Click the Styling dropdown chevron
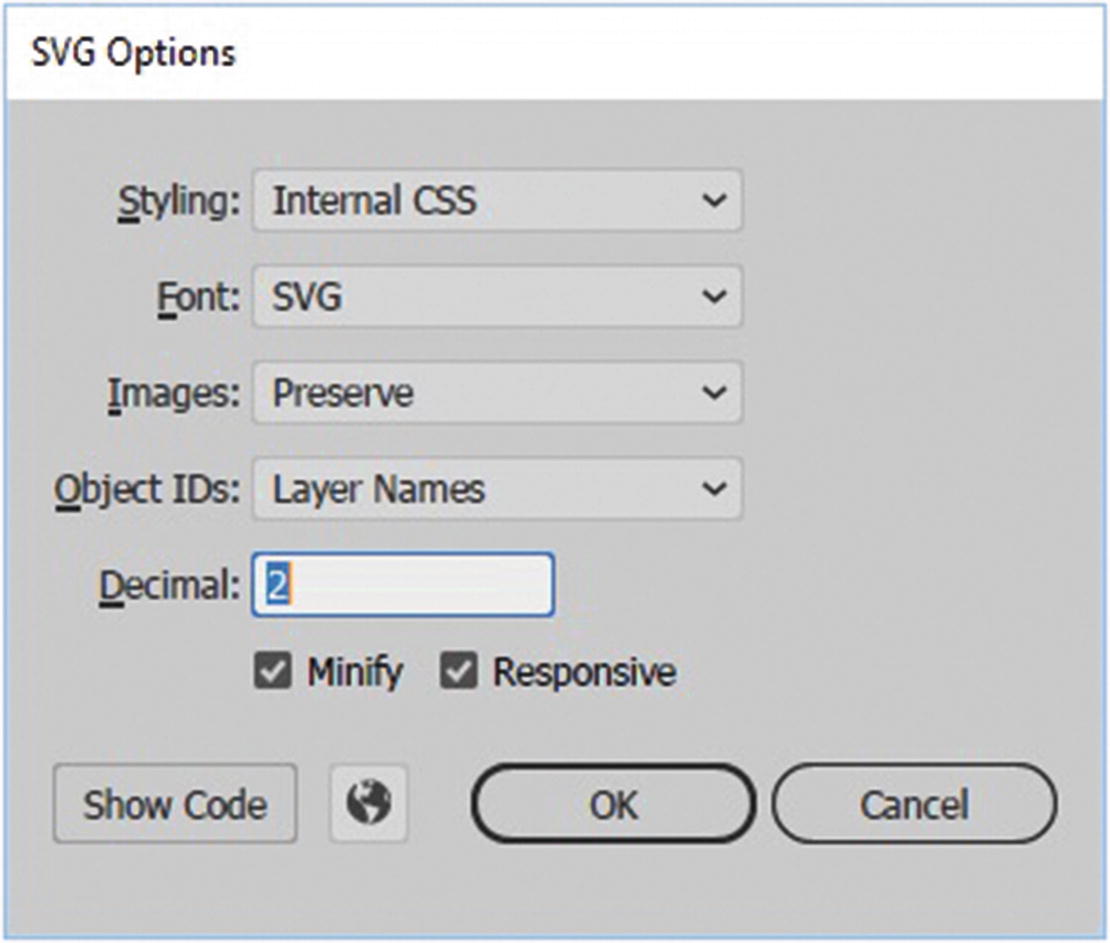The image size is (1110, 943). (x=713, y=201)
